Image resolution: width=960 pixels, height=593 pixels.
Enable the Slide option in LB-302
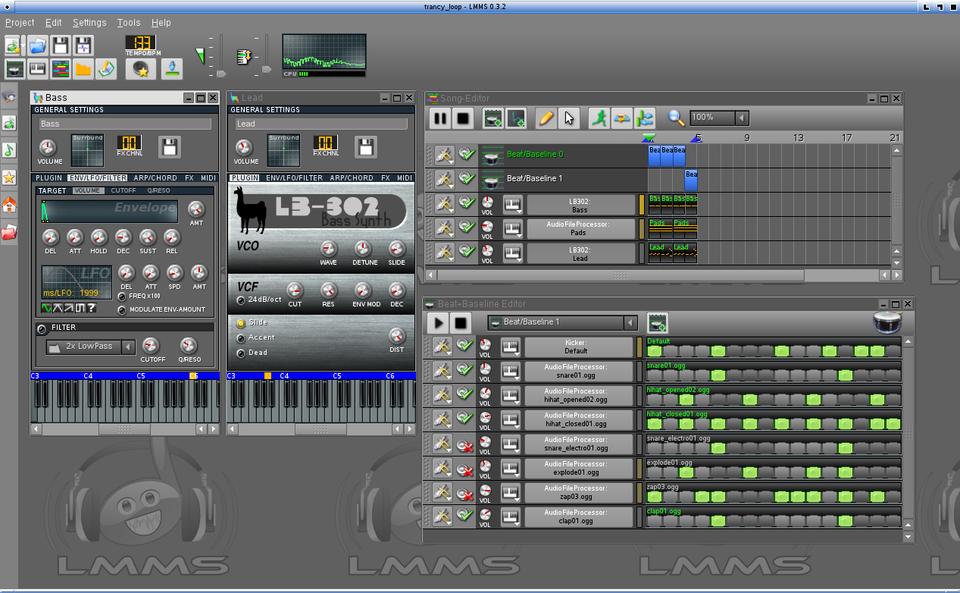tap(241, 323)
